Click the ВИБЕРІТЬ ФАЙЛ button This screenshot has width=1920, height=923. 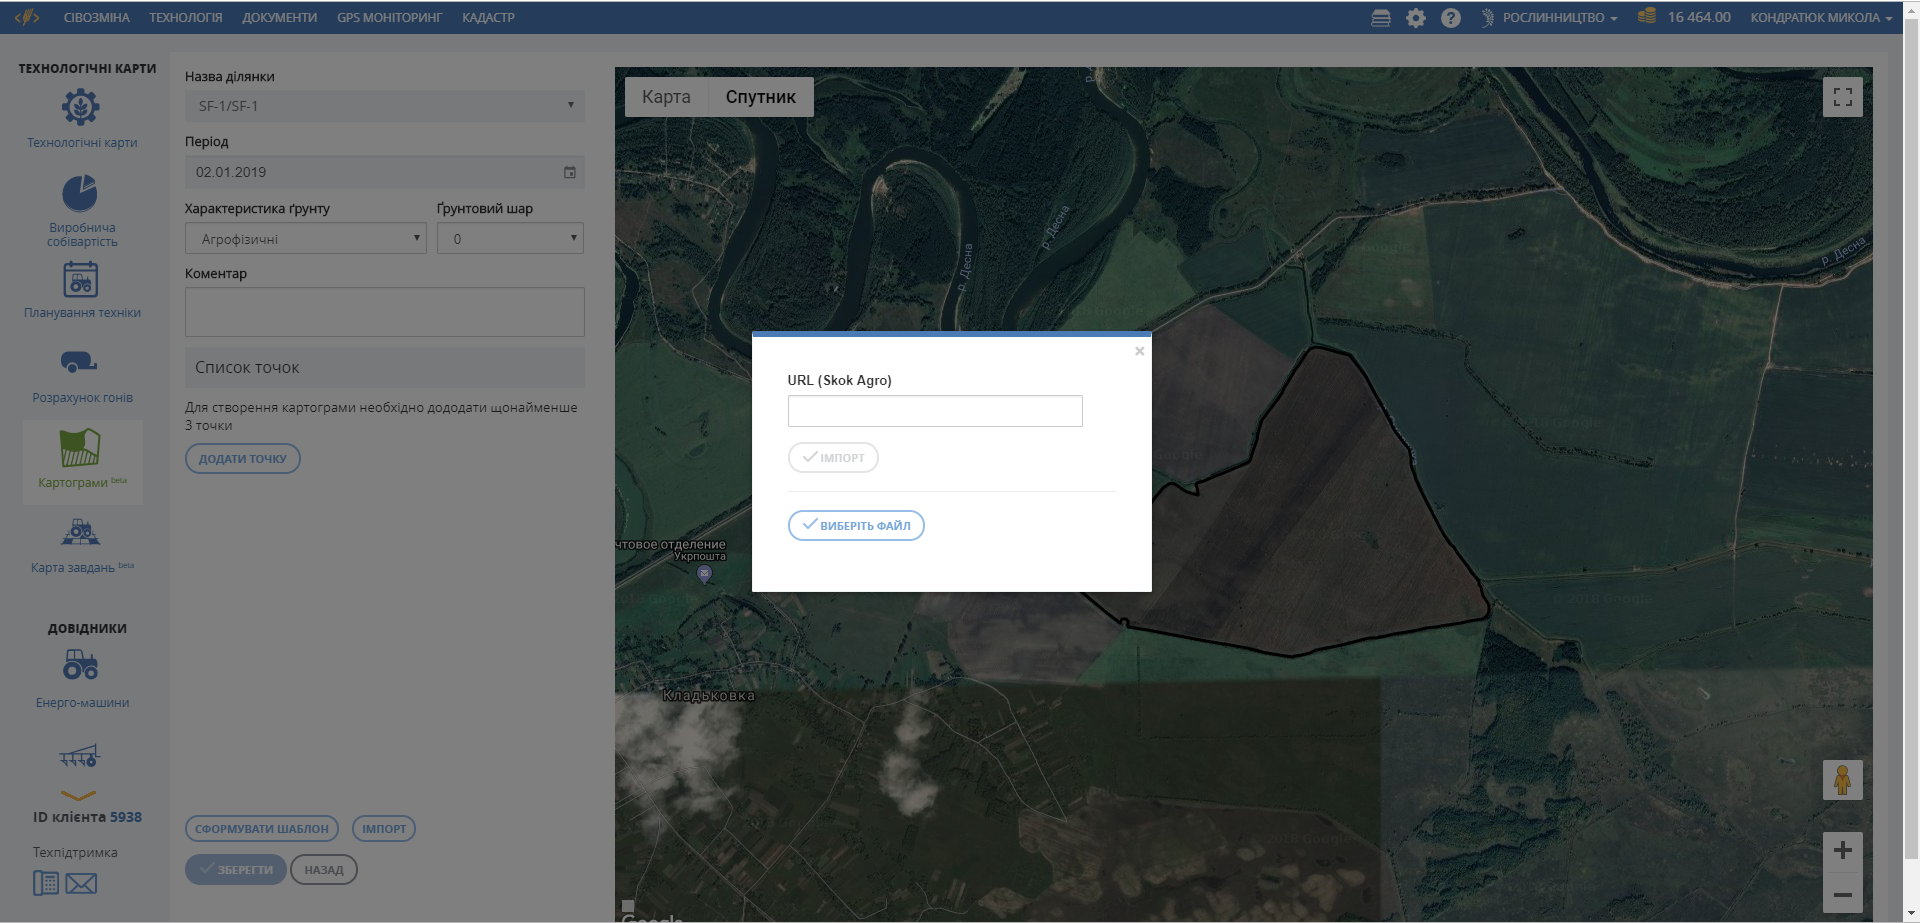pyautogui.click(x=856, y=526)
